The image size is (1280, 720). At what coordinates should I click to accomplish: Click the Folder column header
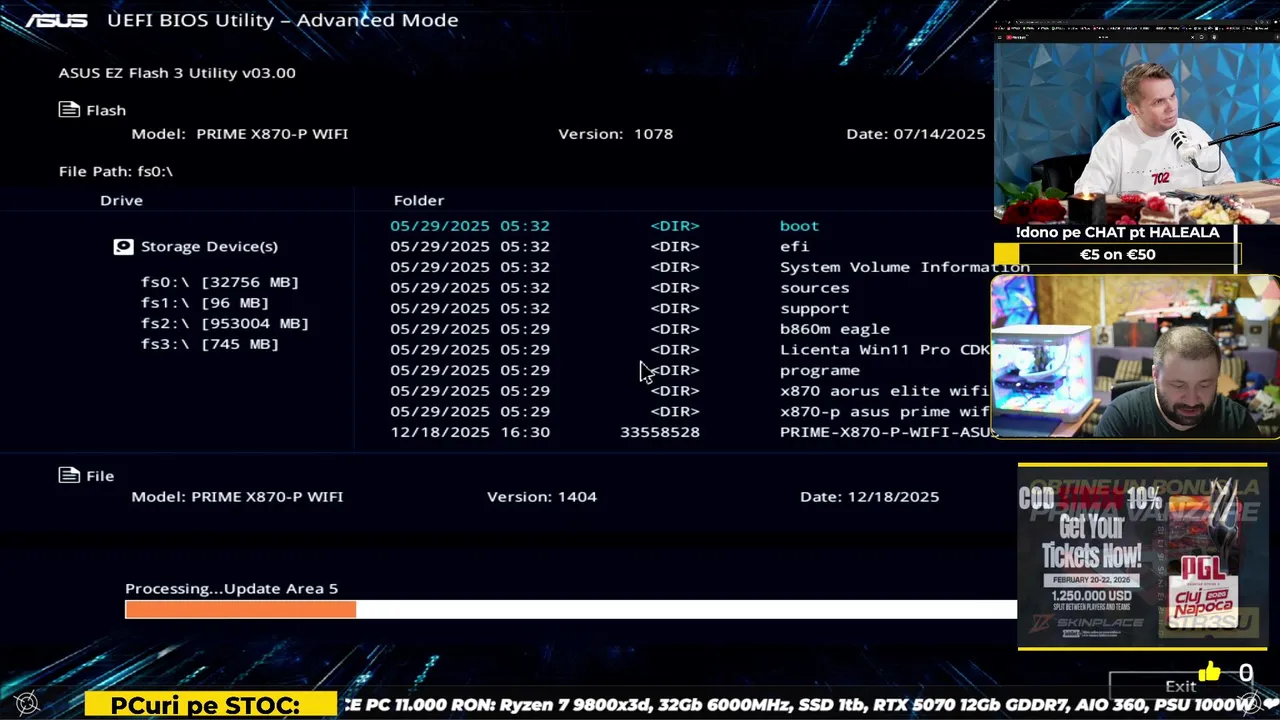point(419,200)
